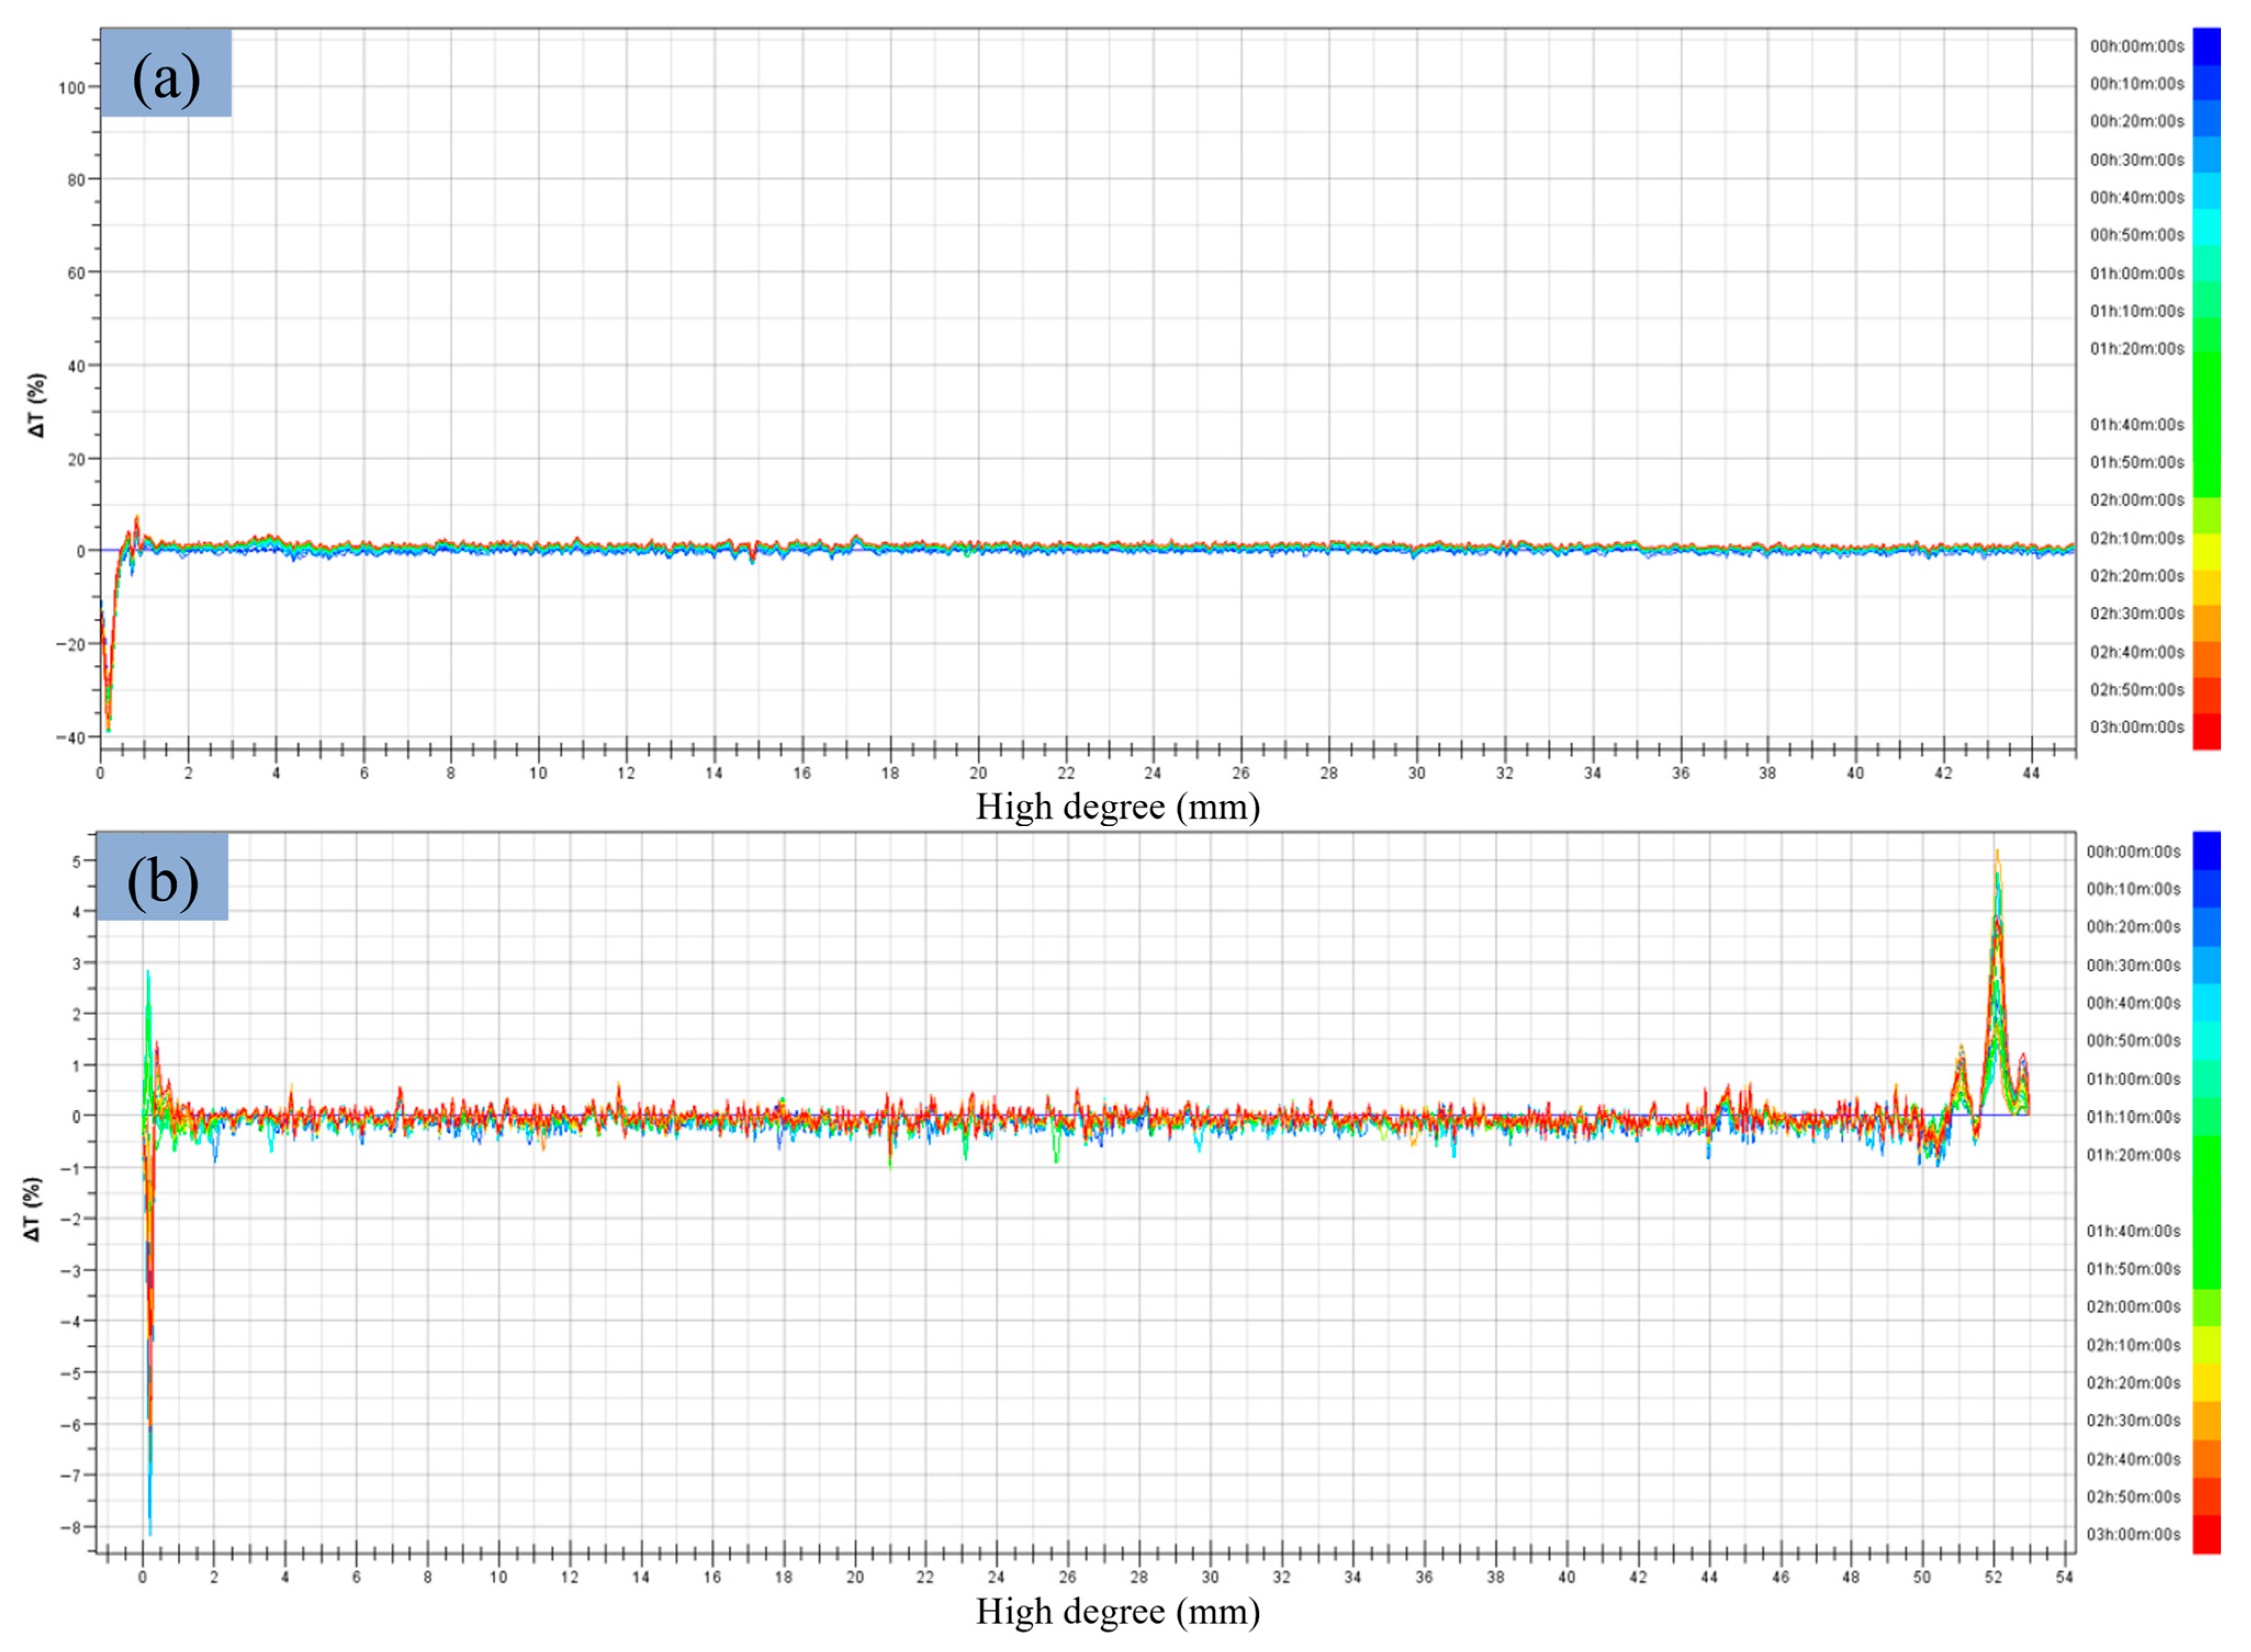
Task: Select the 00h:30m:00s legend label in chart (a)
Action: click(2137, 160)
